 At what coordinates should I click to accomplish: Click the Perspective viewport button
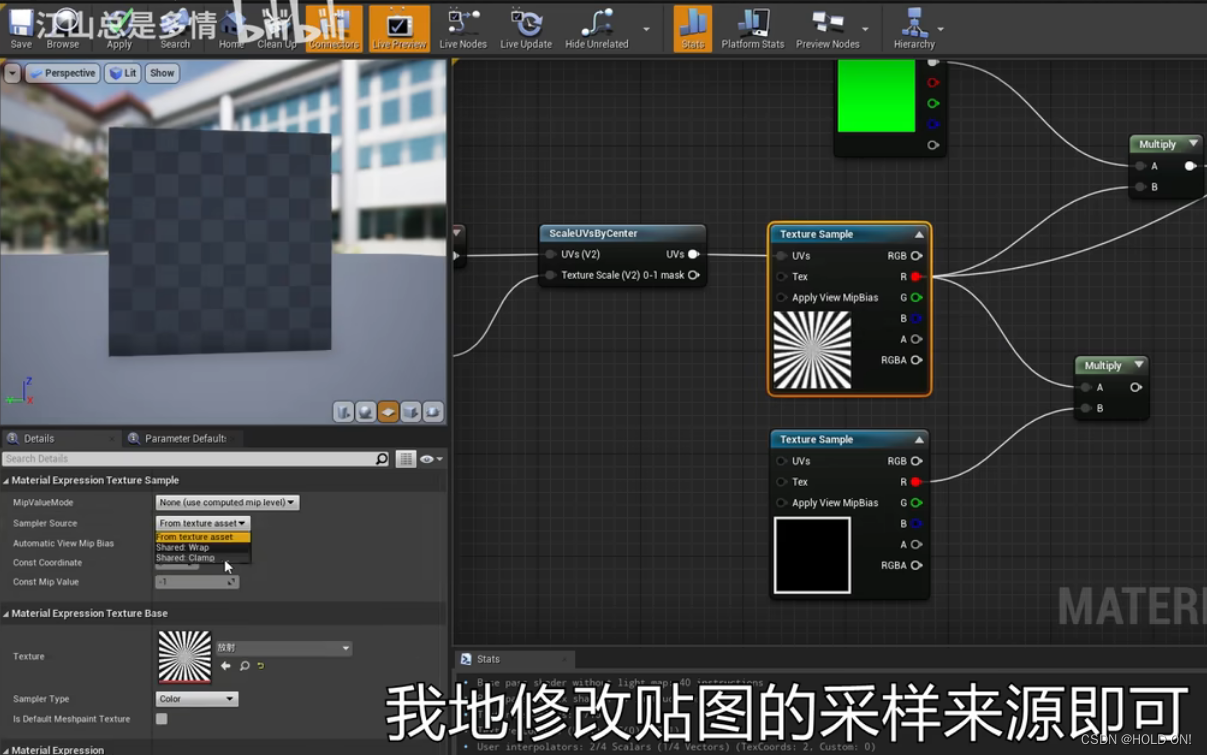pyautogui.click(x=63, y=72)
